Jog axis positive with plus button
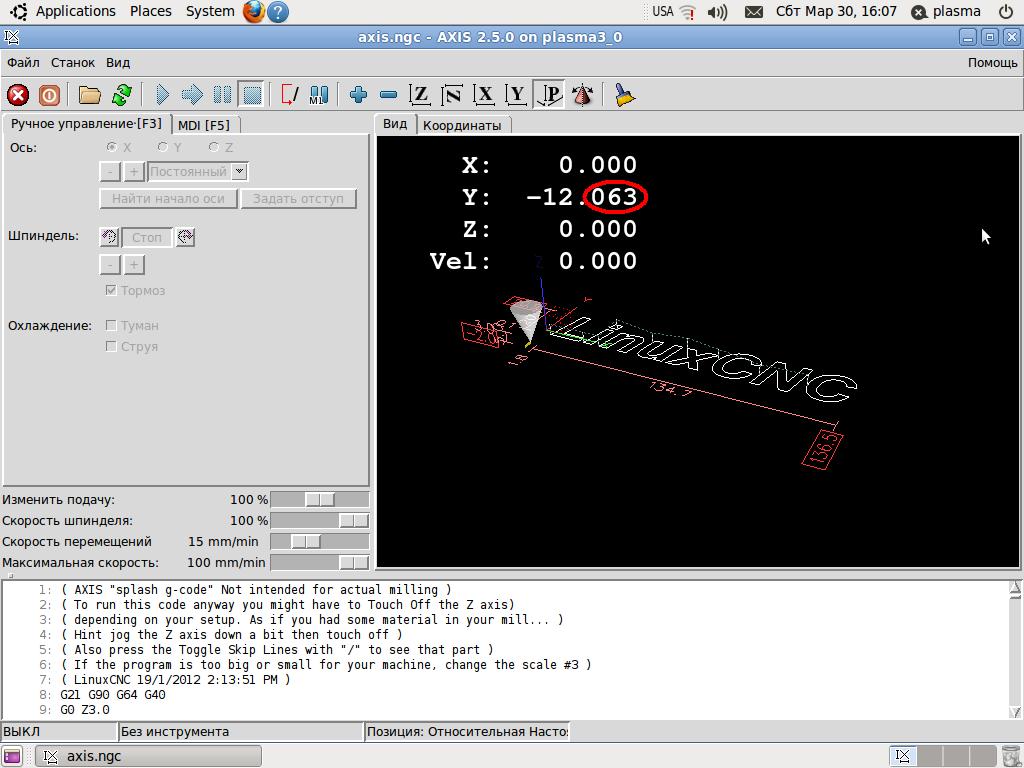This screenshot has width=1024, height=768. pyautogui.click(x=134, y=172)
